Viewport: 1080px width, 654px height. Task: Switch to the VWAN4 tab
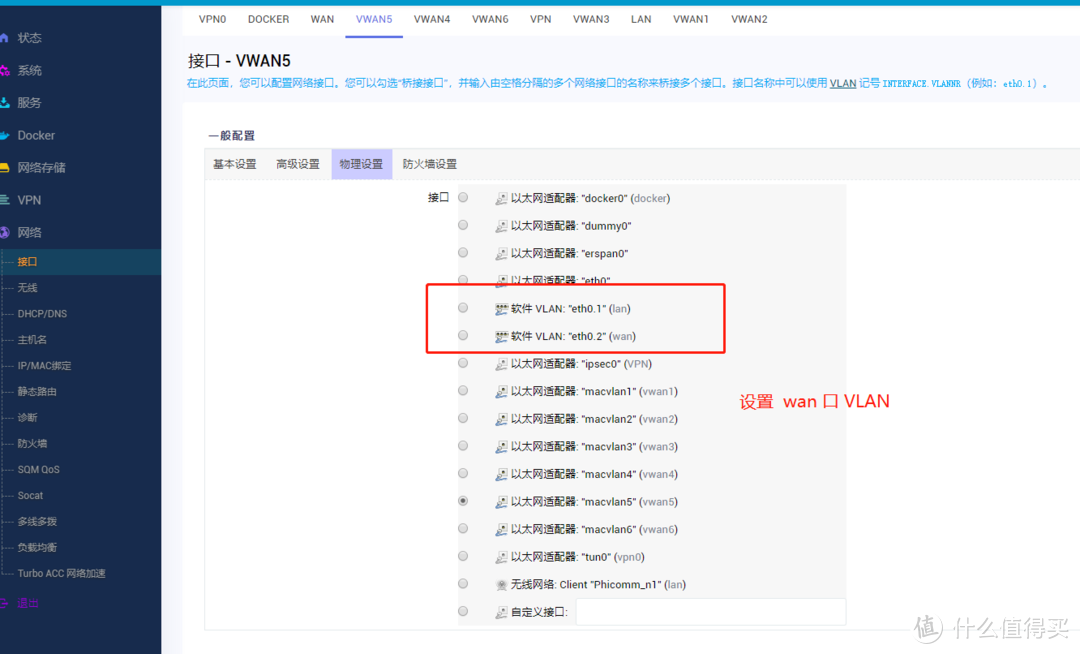click(432, 18)
